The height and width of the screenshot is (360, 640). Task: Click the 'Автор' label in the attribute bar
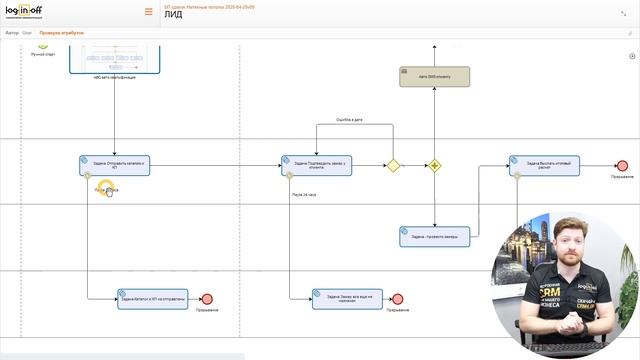click(12, 33)
